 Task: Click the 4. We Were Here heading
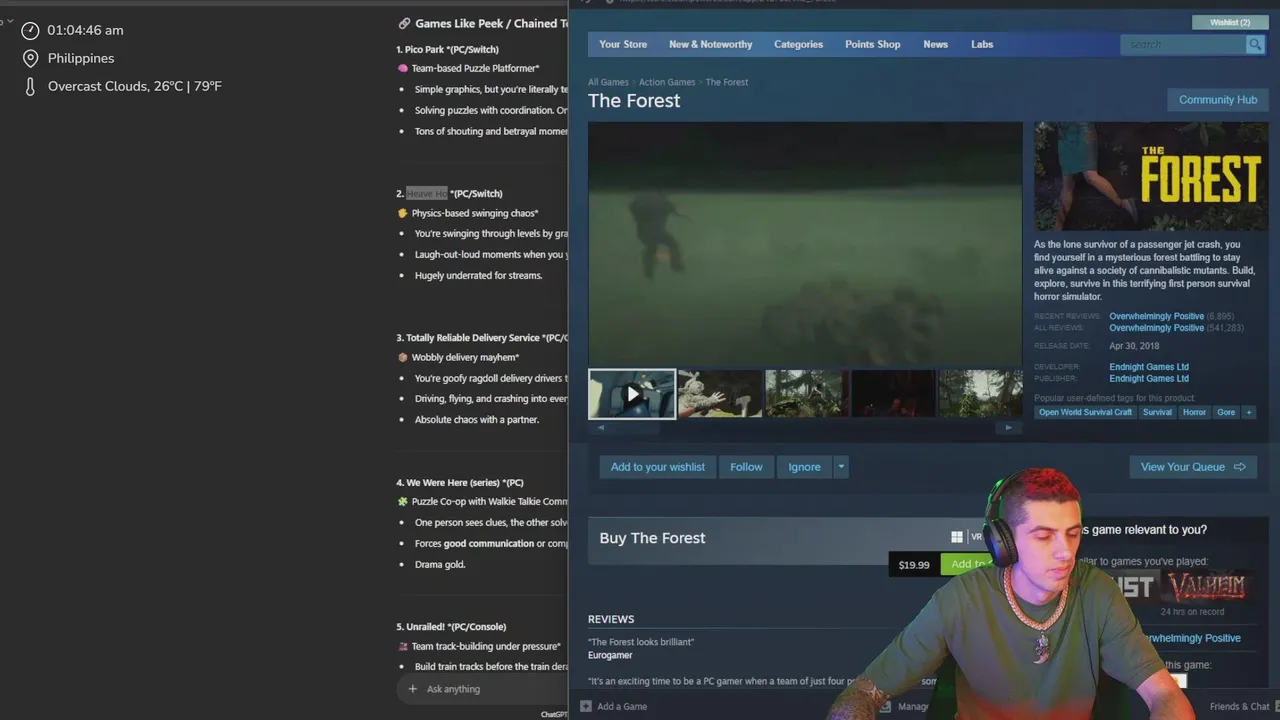pos(460,482)
